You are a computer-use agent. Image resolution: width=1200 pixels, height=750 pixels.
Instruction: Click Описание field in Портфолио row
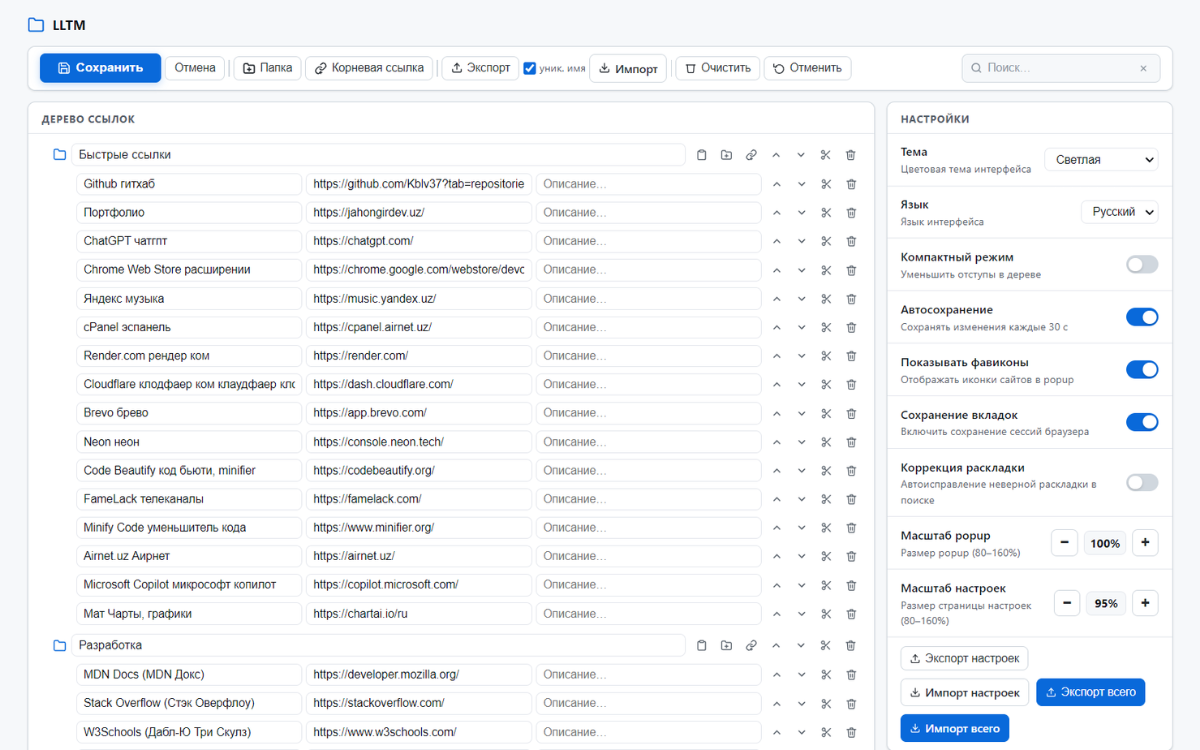pyautogui.click(x=649, y=213)
